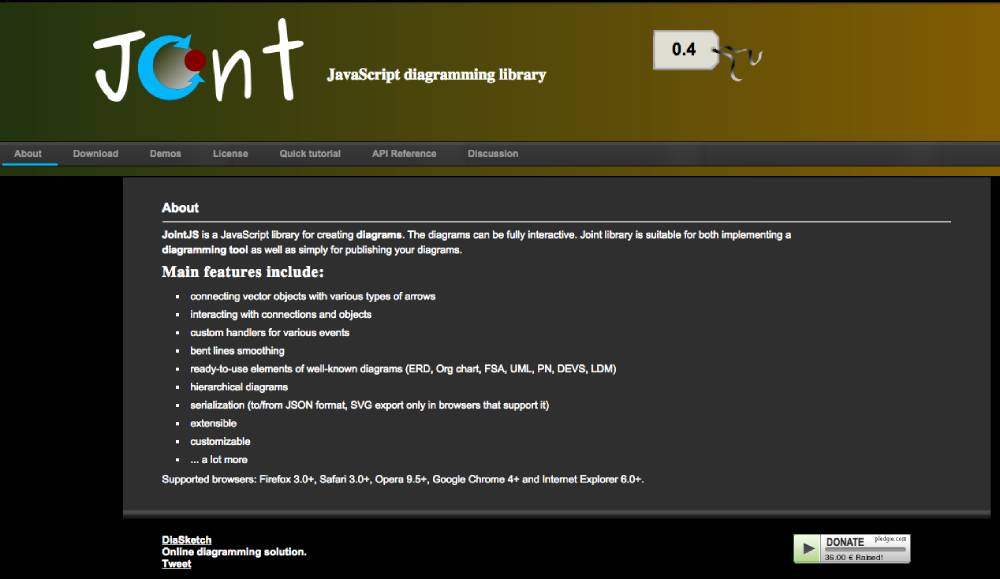Switch to the Demos section
1000x579 pixels.
(x=165, y=153)
